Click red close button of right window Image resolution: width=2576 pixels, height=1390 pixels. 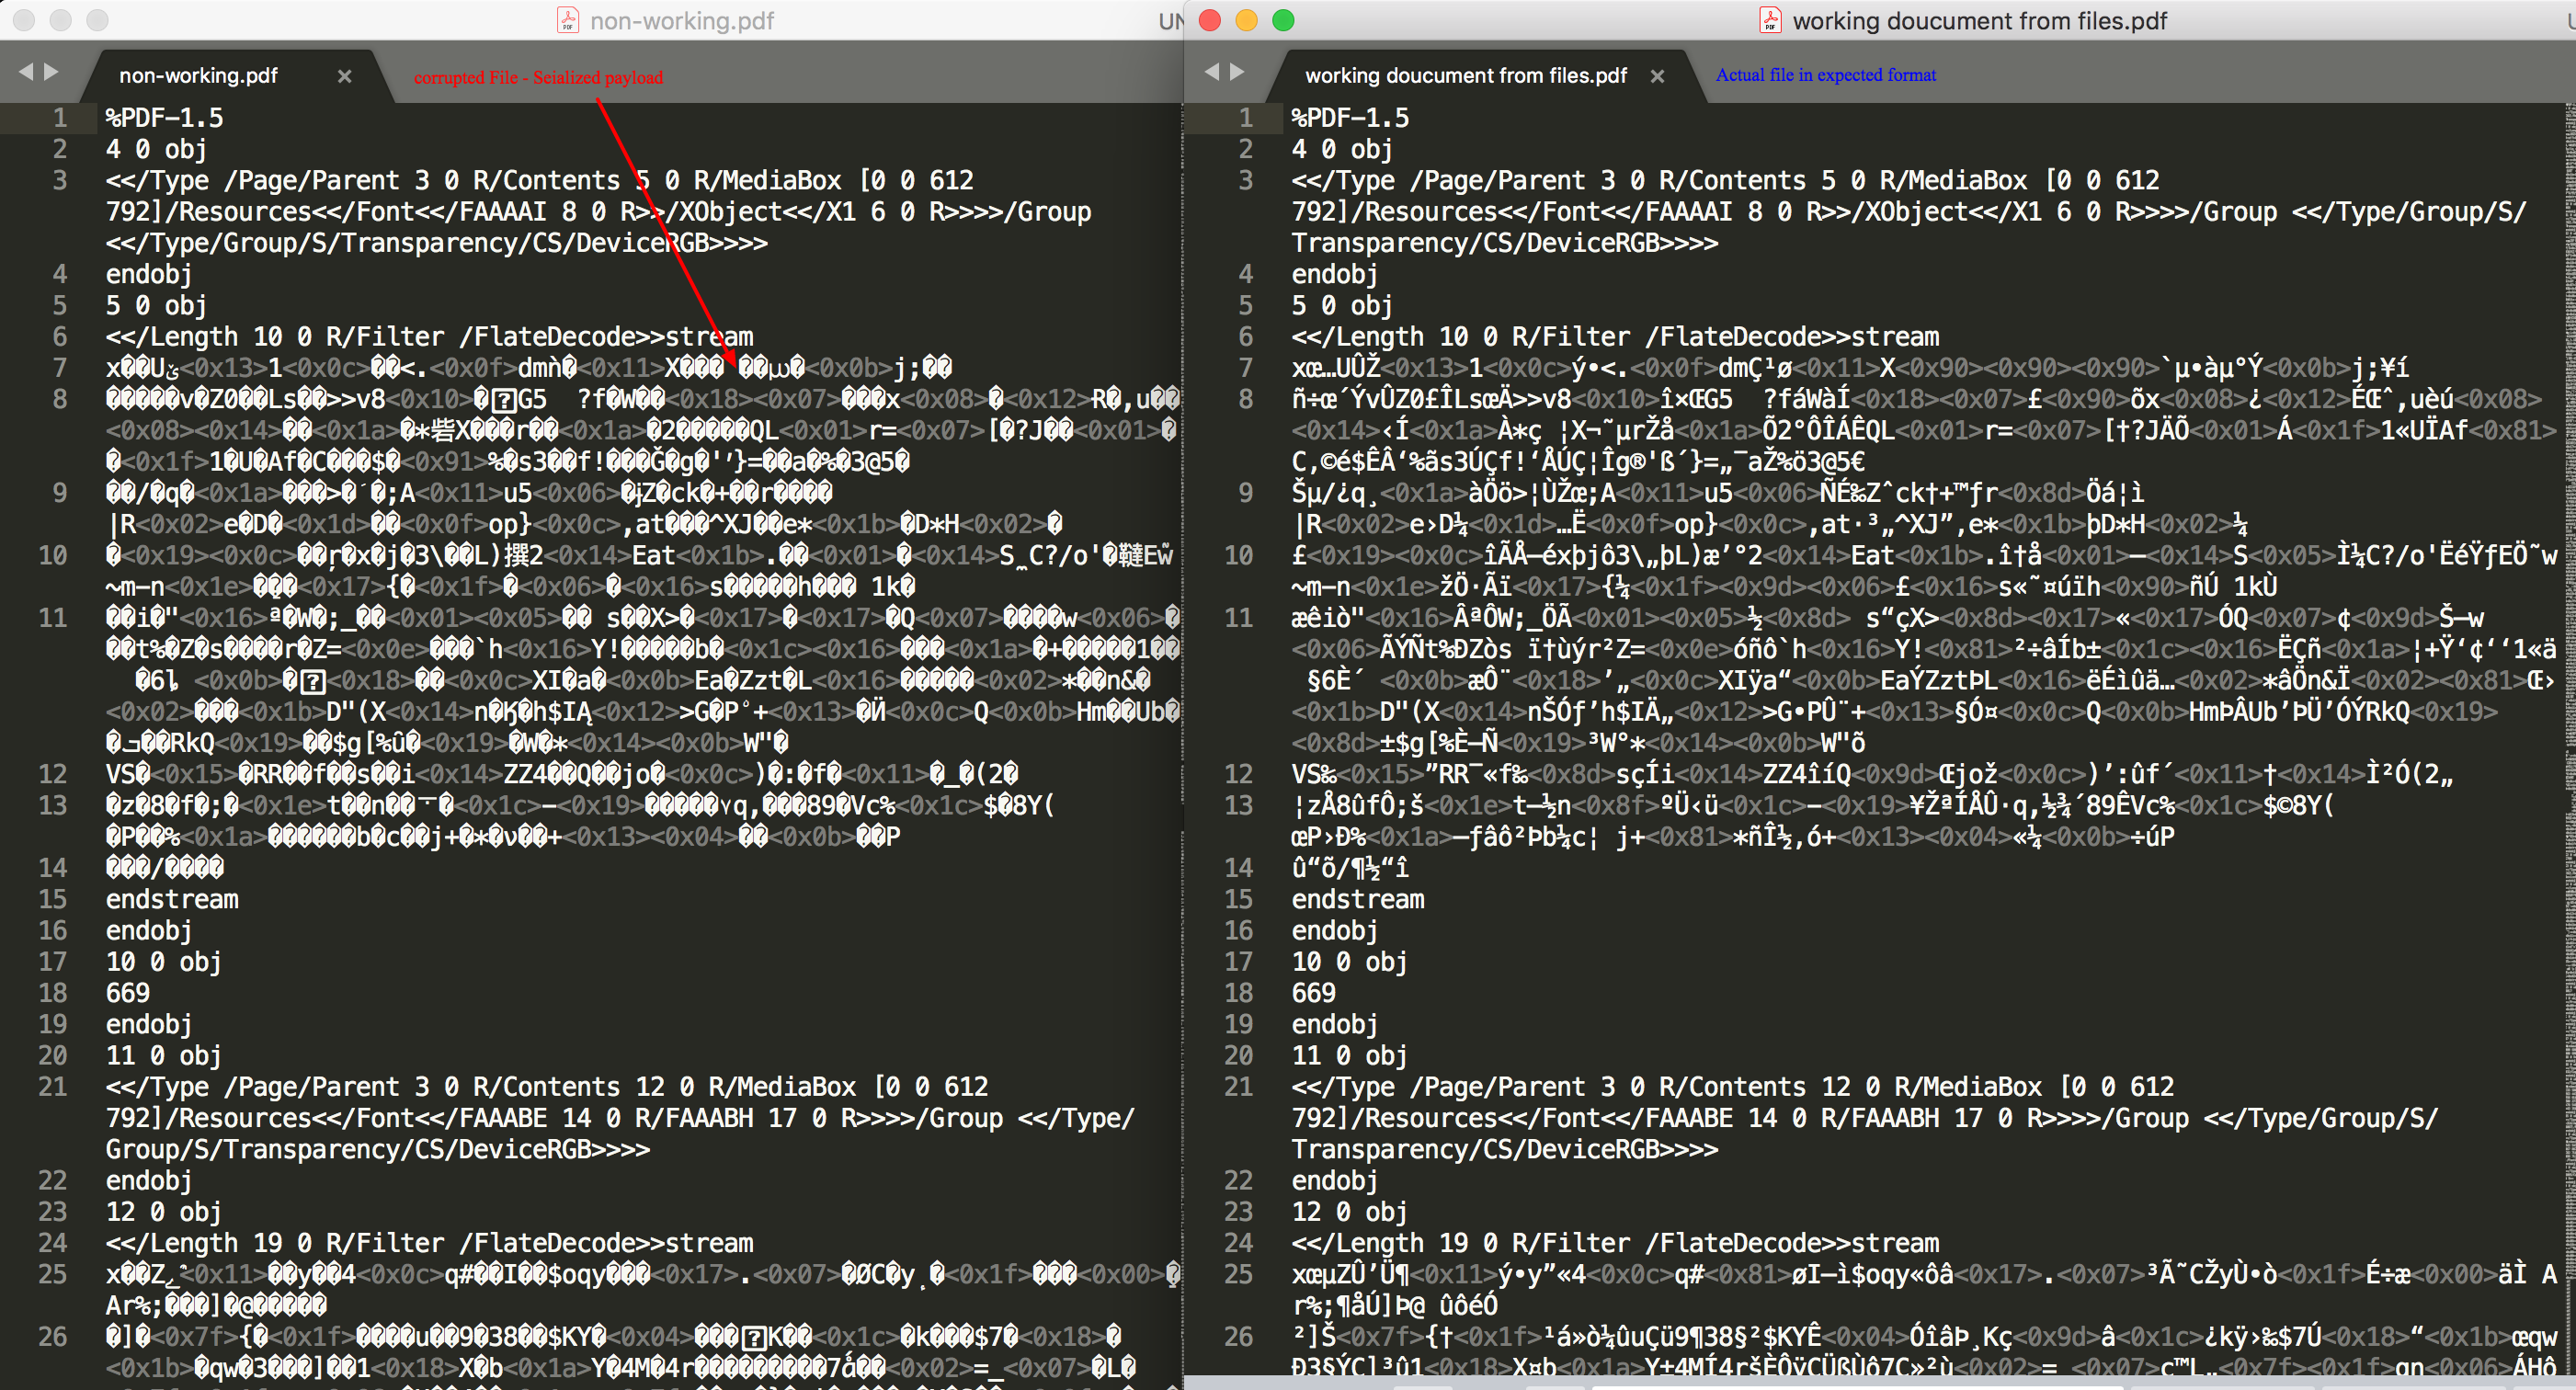1210,20
